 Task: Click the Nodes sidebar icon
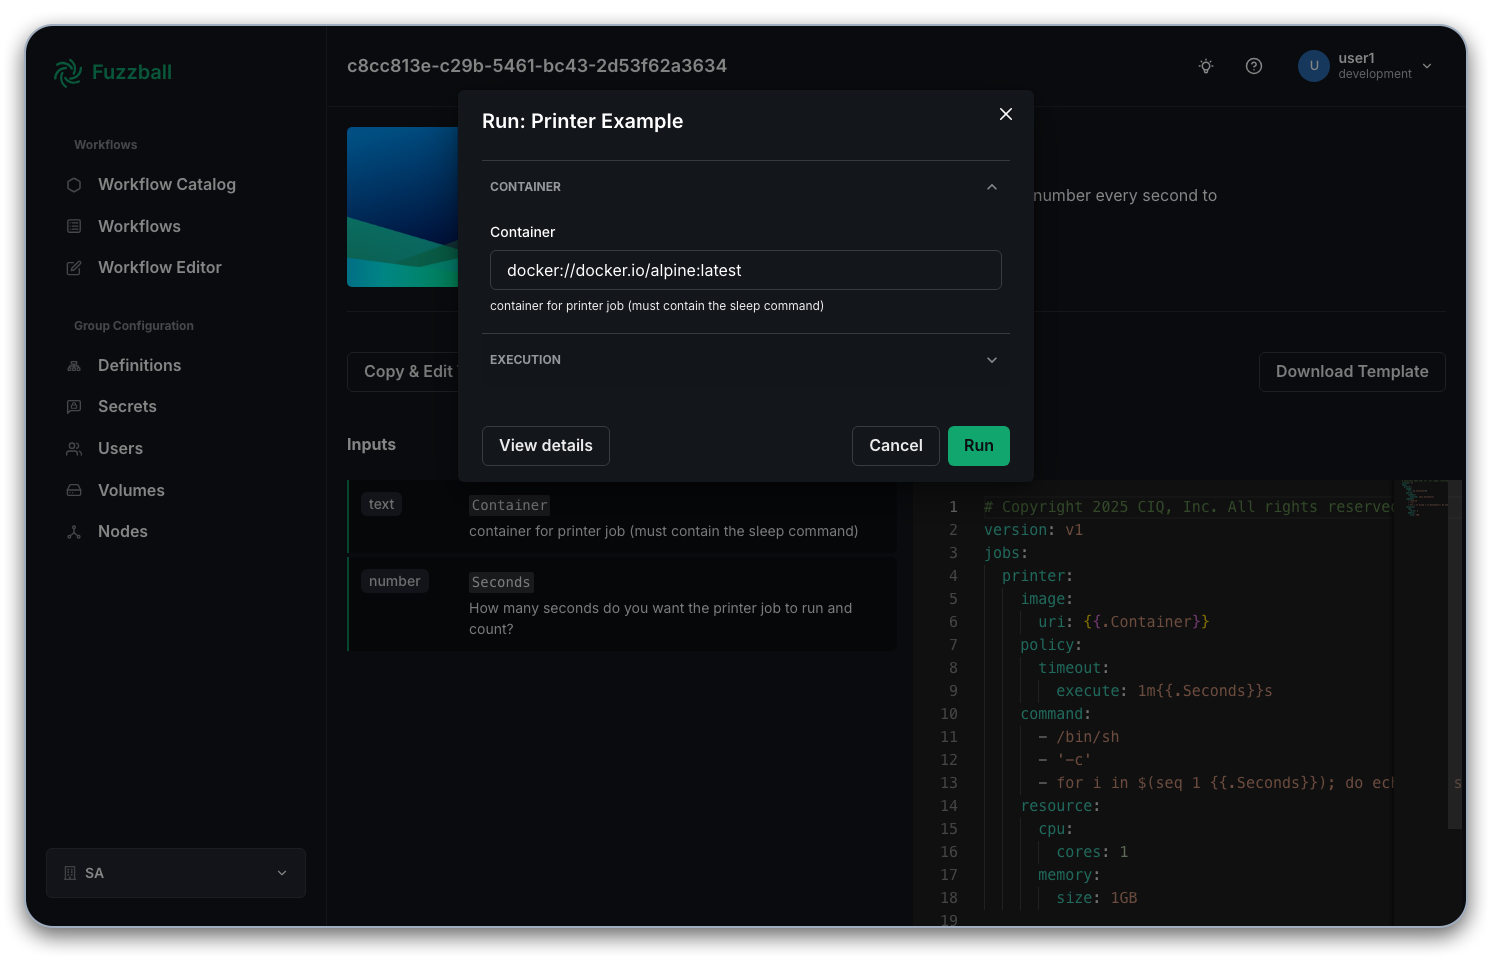coord(74,532)
